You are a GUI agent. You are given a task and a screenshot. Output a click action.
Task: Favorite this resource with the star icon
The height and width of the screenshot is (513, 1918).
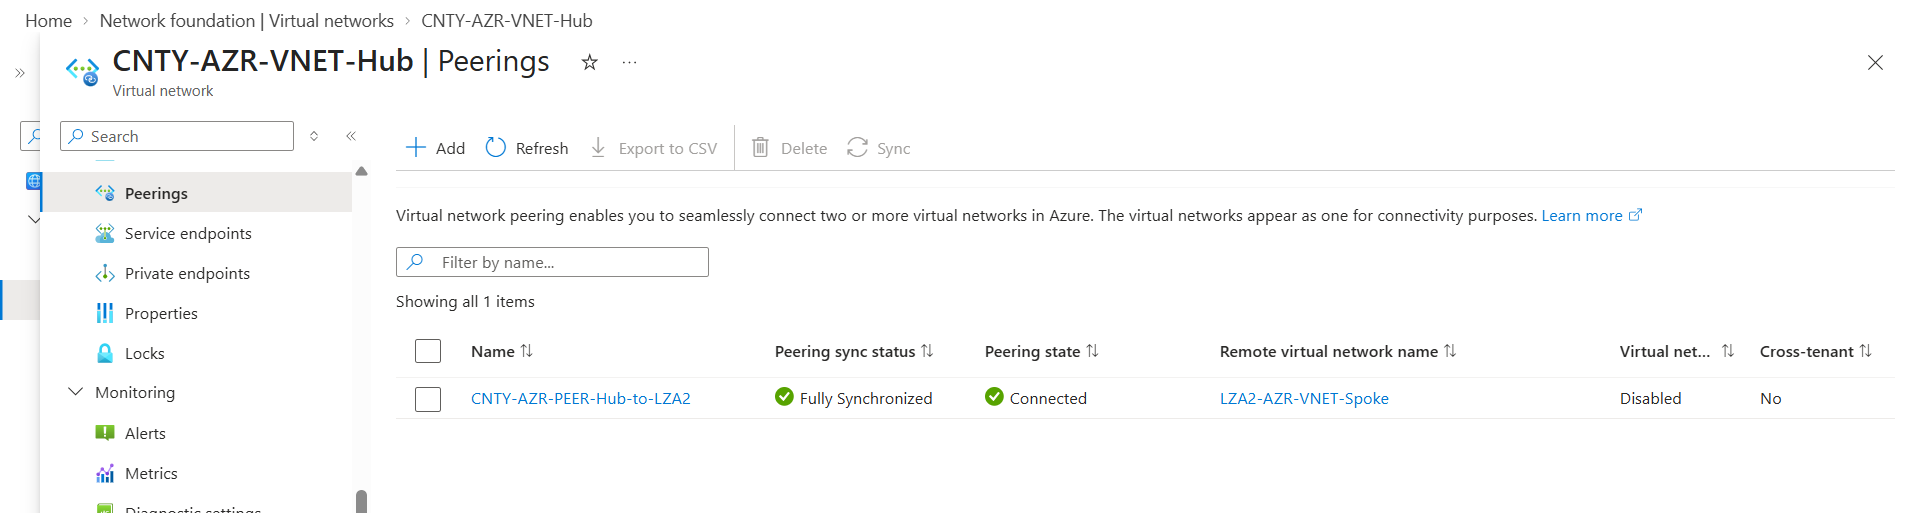coord(590,62)
